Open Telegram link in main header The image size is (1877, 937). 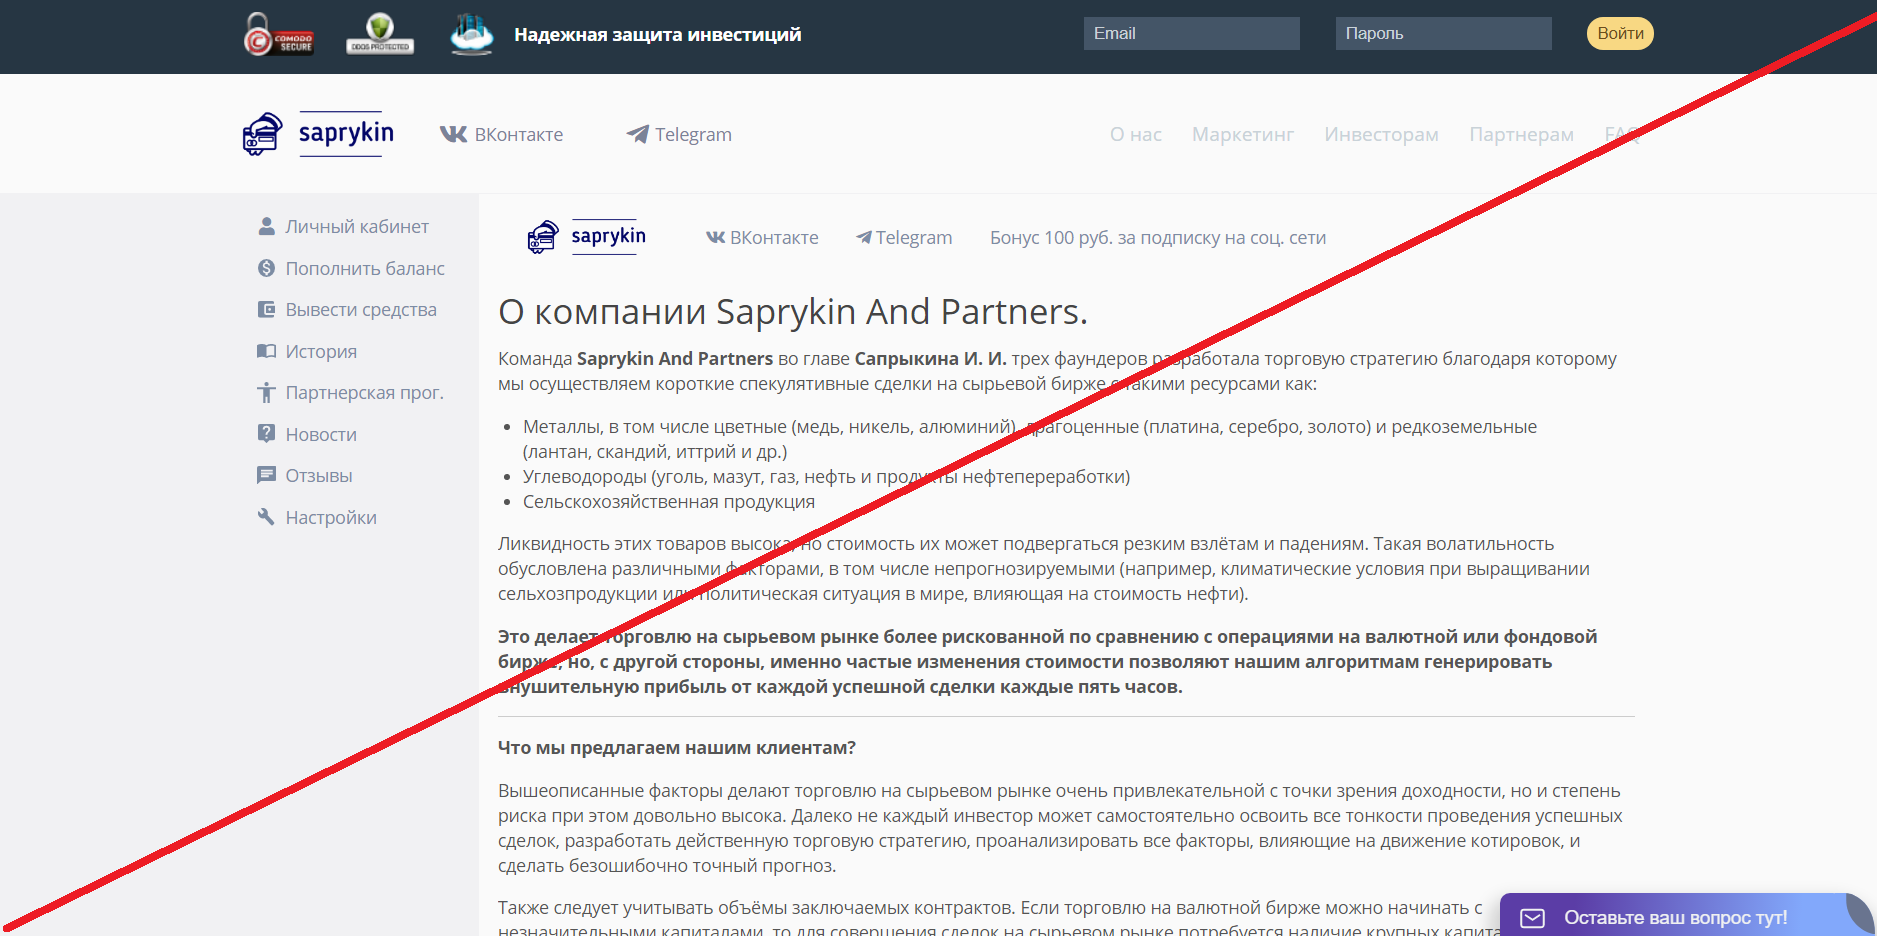point(679,134)
